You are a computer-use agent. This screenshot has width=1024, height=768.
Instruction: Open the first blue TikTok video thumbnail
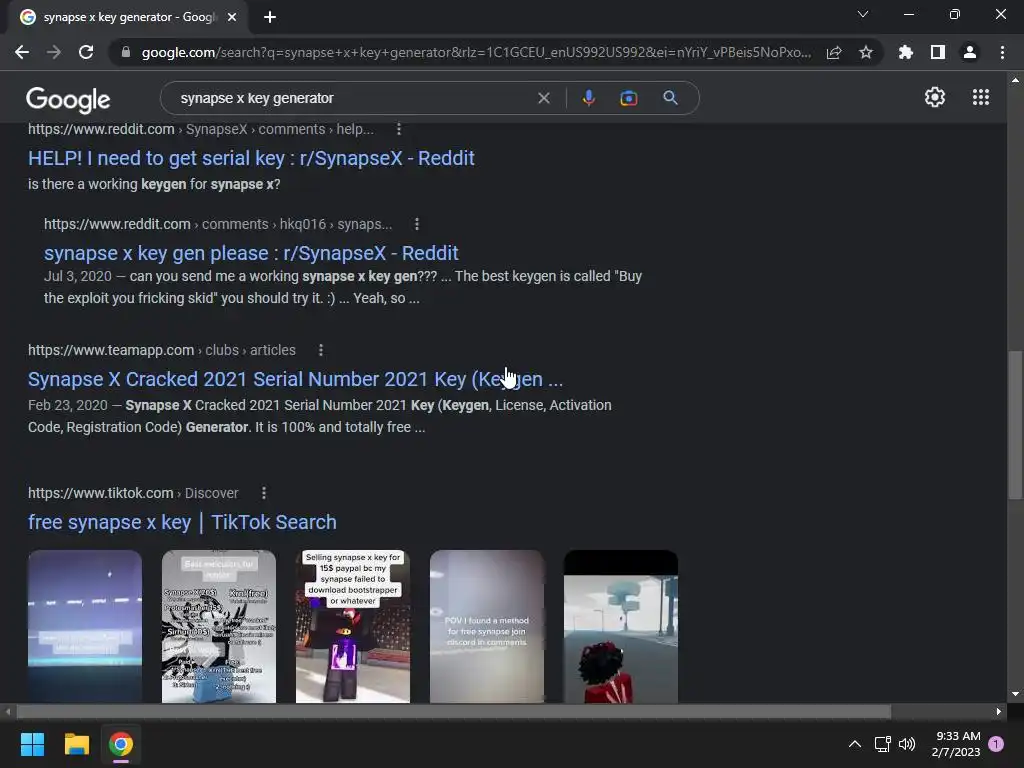click(x=85, y=626)
